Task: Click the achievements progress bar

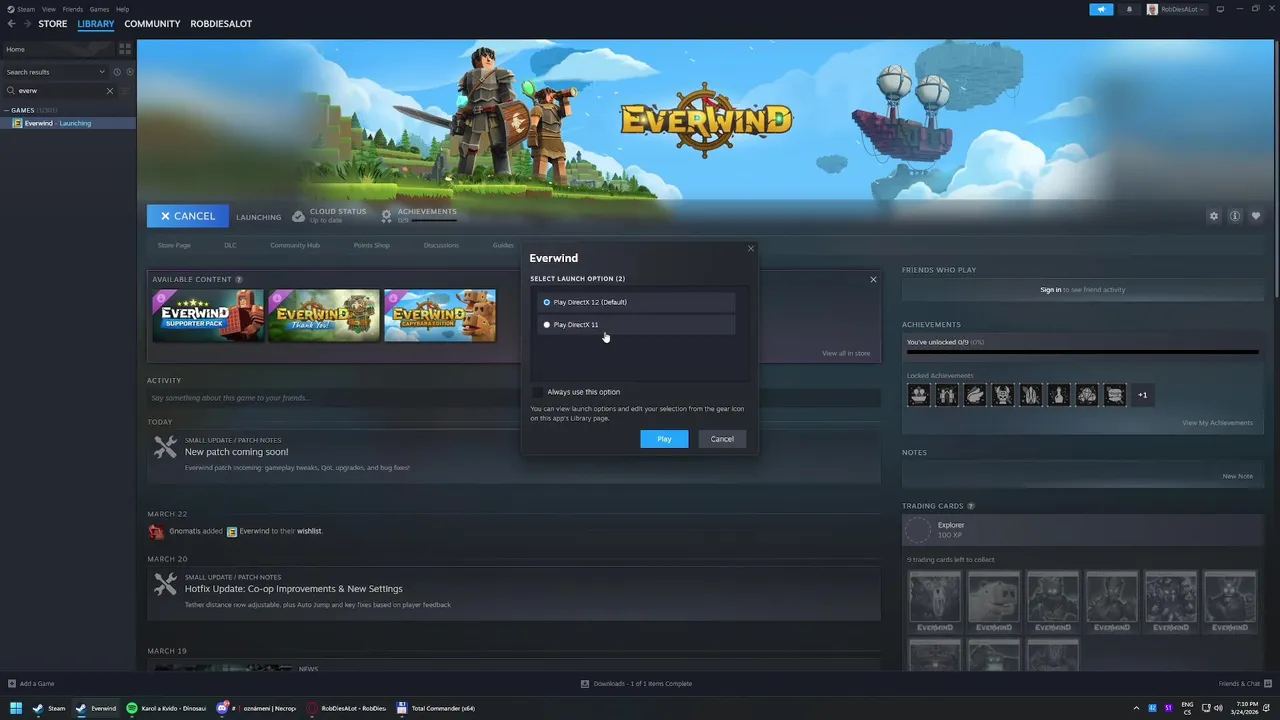Action: pos(1082,352)
